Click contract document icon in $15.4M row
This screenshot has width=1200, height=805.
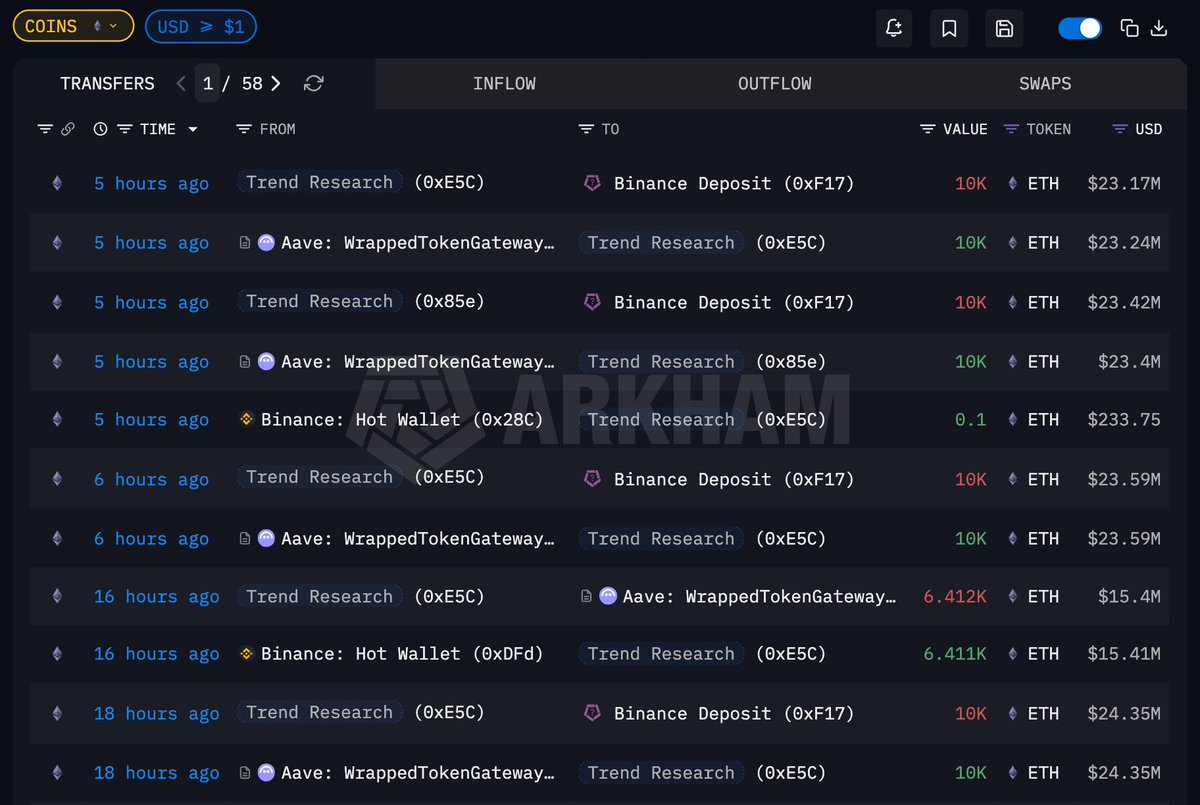coord(587,596)
